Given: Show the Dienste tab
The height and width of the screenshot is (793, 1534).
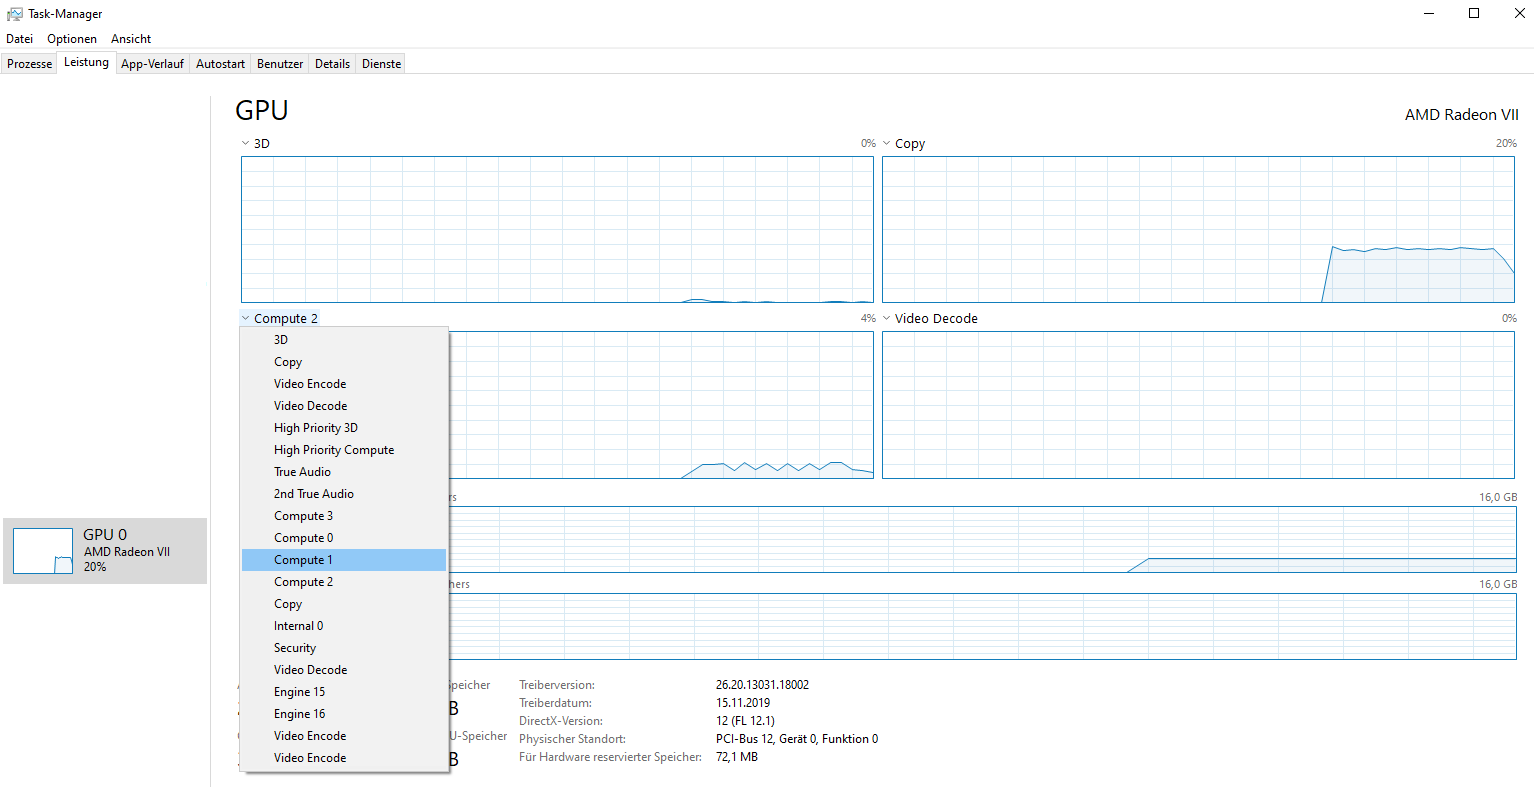Looking at the screenshot, I should pyautogui.click(x=381, y=63).
